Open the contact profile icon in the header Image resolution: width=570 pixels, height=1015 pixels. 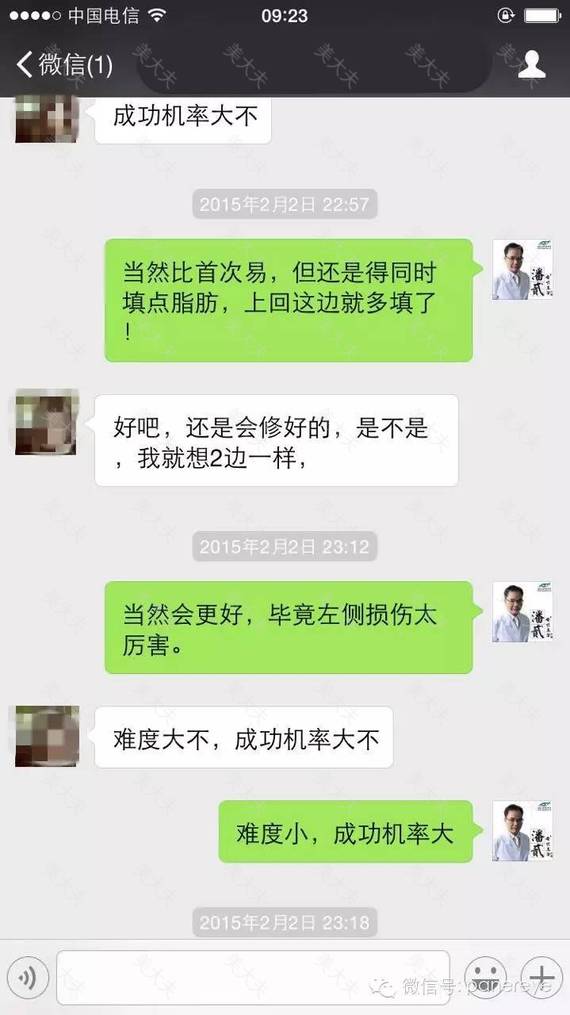point(532,65)
